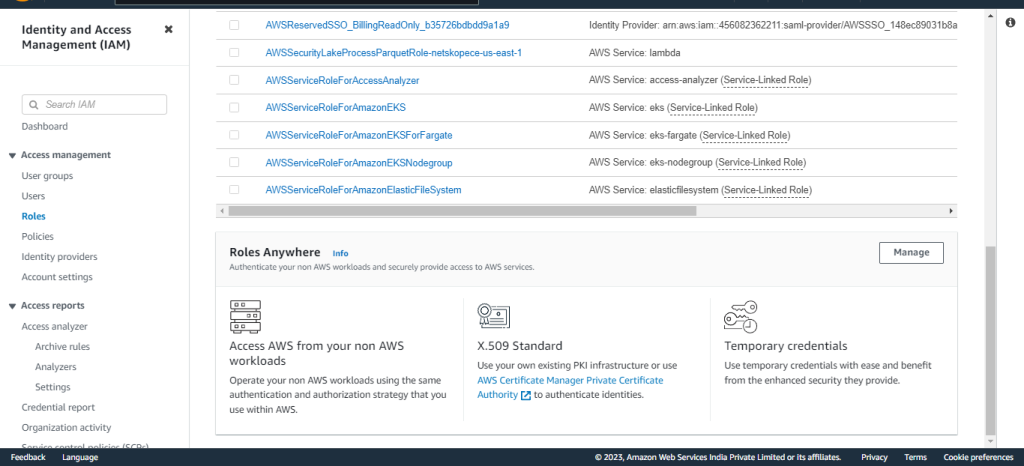Image resolution: width=1024 pixels, height=466 pixels.
Task: Open Dashboard in the IAM sidebar
Action: 44,127
